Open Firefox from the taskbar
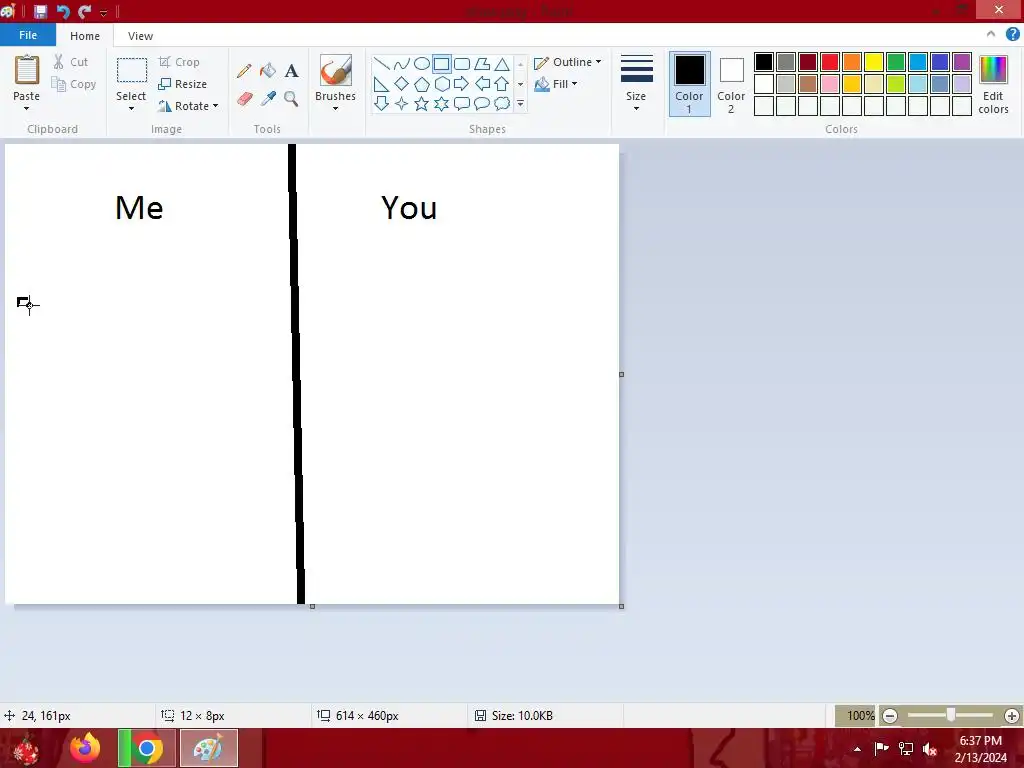Viewport: 1024px width, 768px height. click(x=85, y=748)
